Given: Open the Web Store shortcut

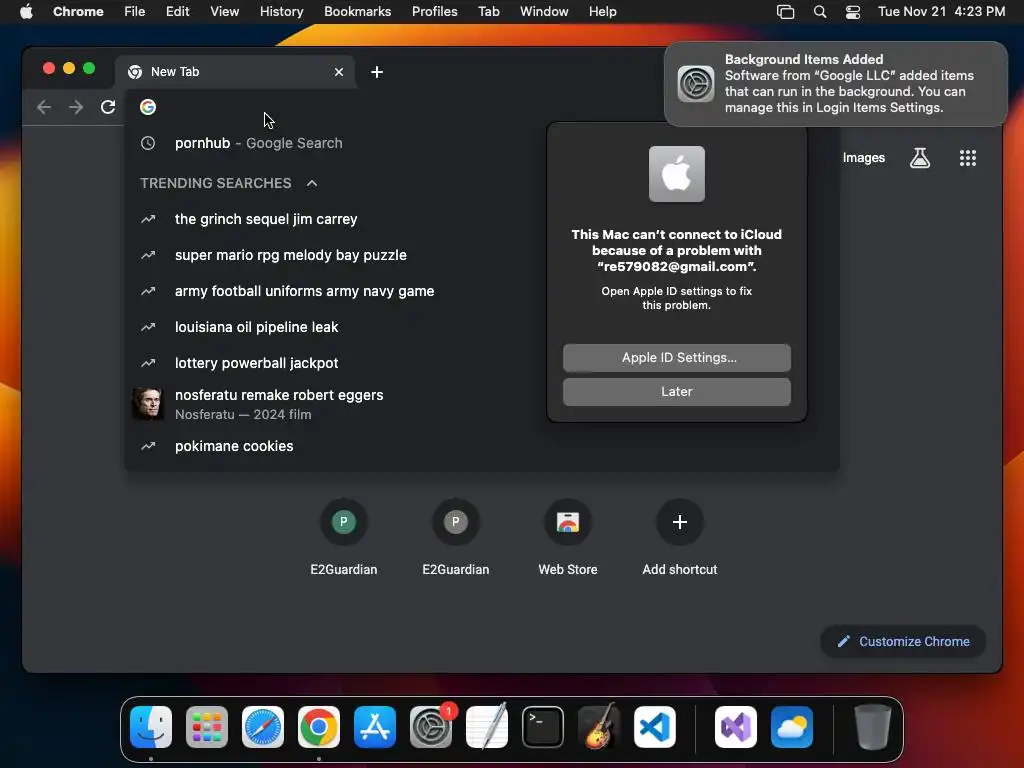Looking at the screenshot, I should click(x=568, y=522).
